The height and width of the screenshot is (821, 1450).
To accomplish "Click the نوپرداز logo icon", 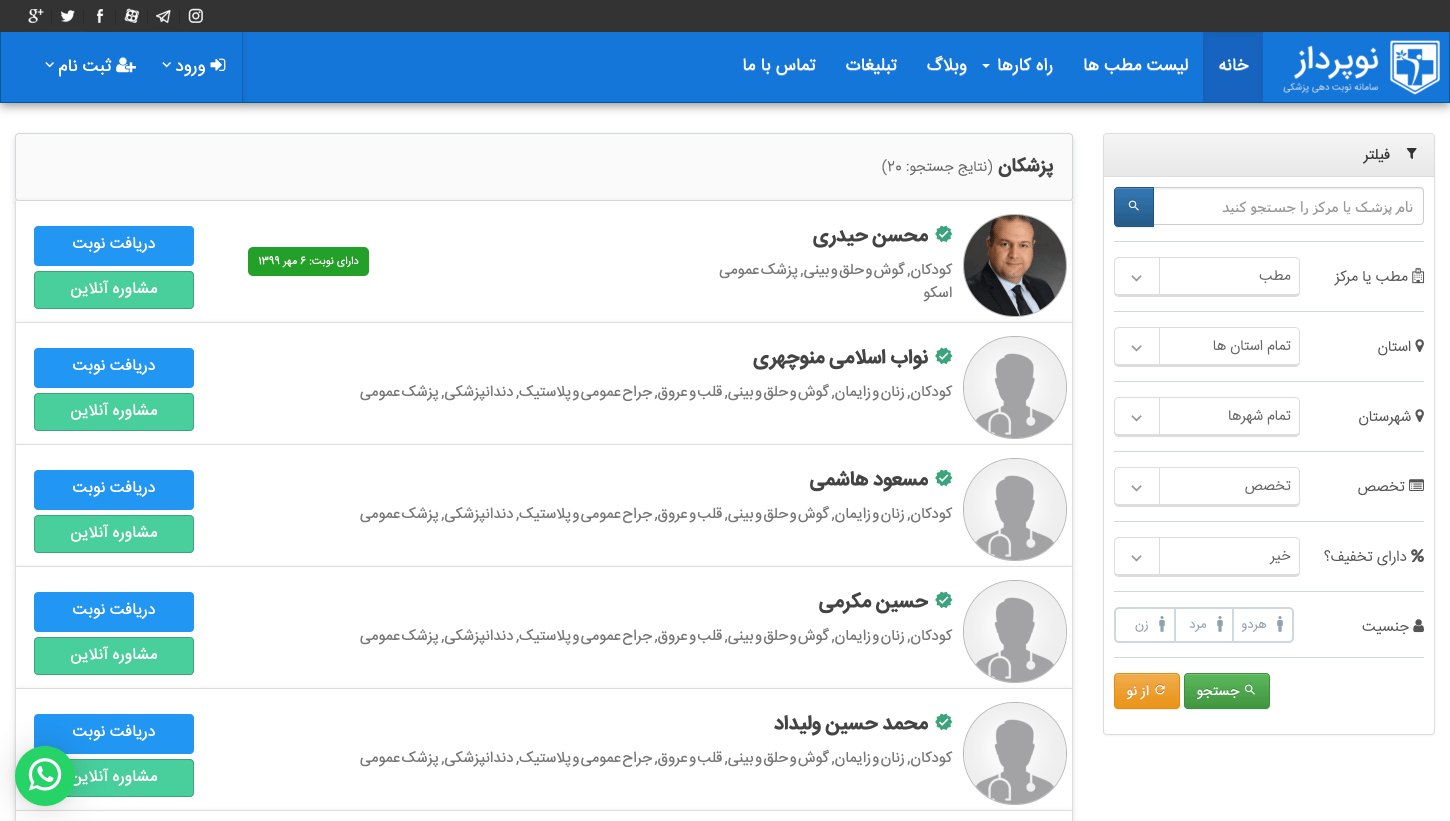I will coord(1415,68).
